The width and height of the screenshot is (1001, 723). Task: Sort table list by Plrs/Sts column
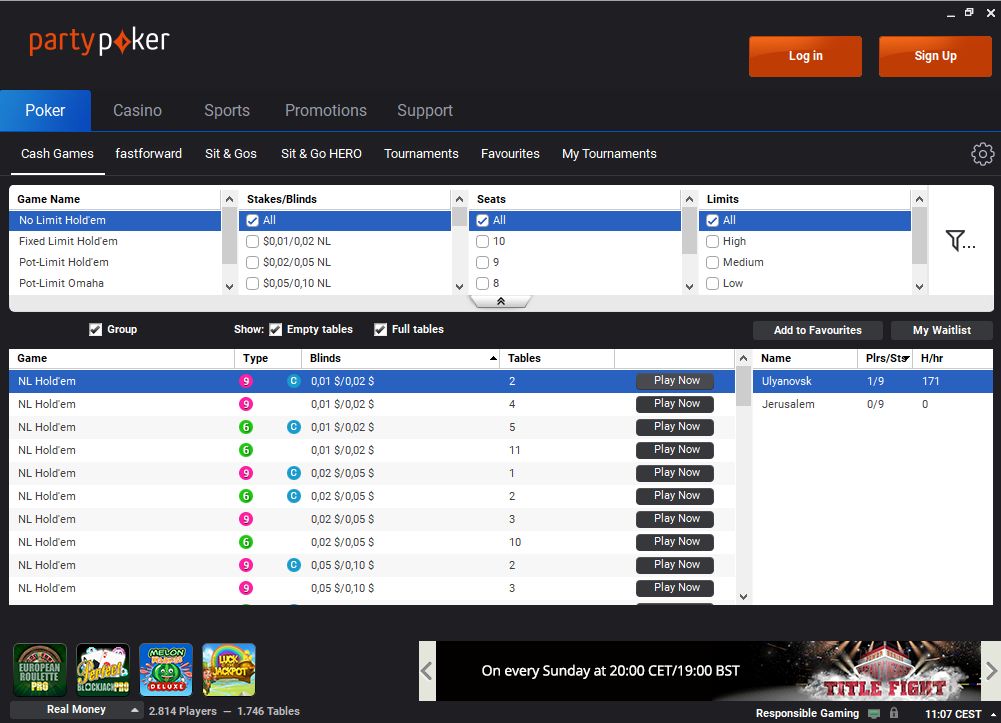click(x=885, y=358)
